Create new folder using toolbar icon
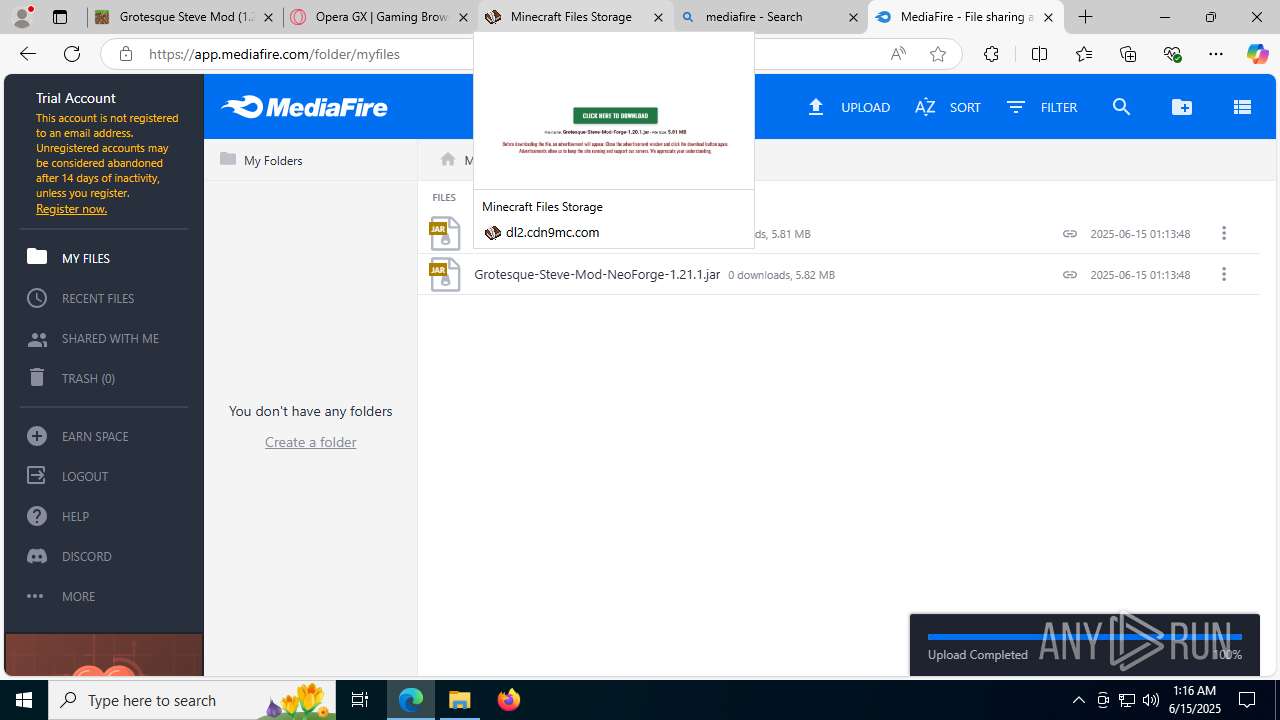The width and height of the screenshot is (1280, 720). pyautogui.click(x=1182, y=107)
